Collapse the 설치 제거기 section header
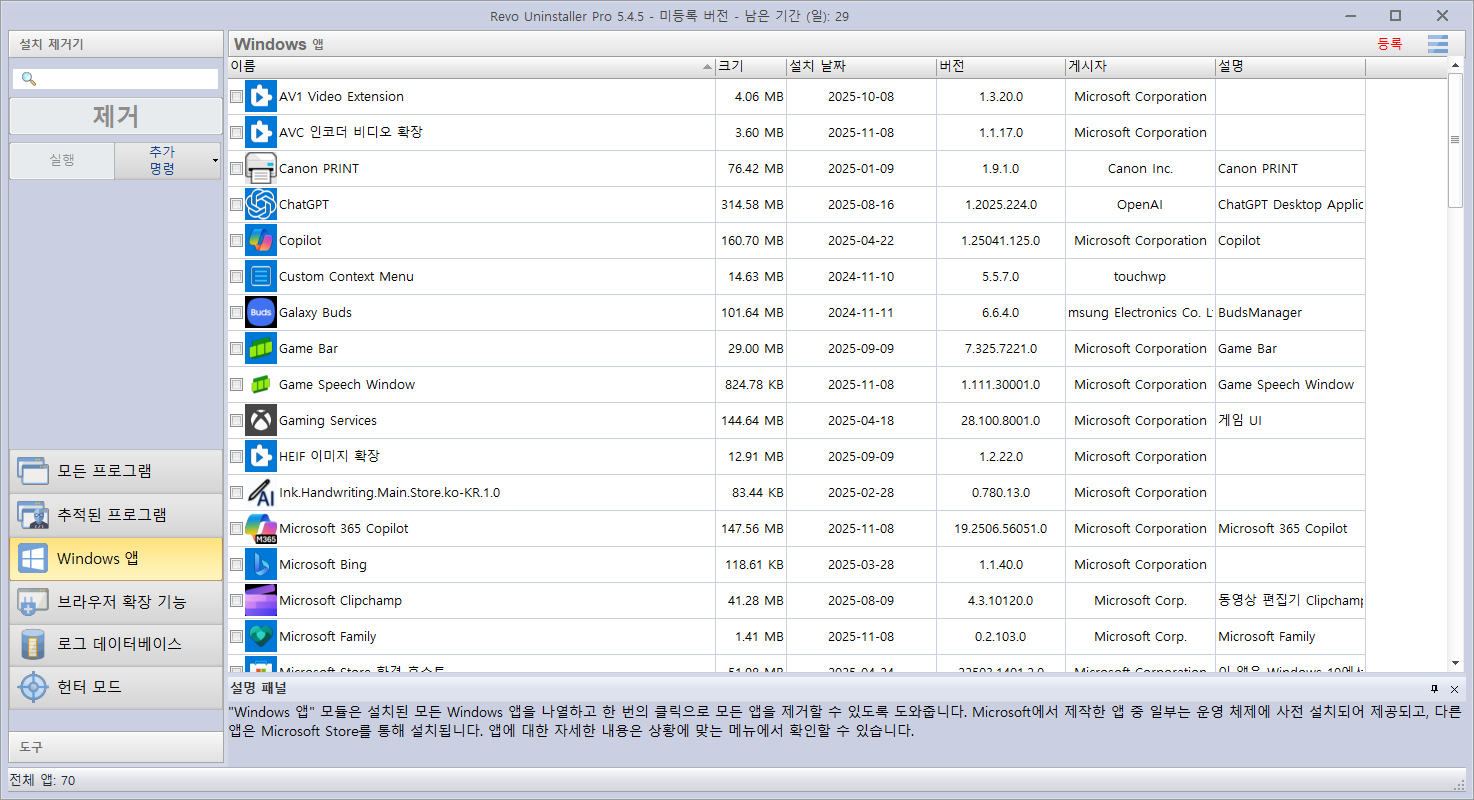This screenshot has height=800, width=1474. [x=116, y=44]
